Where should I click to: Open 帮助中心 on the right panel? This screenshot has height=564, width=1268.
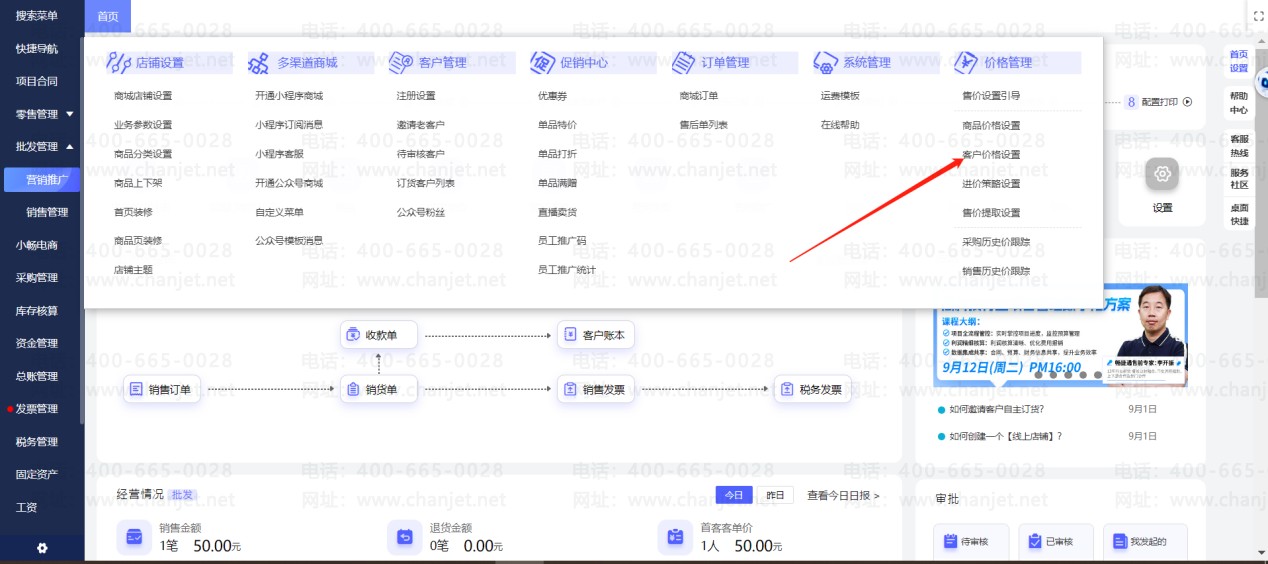1239,103
